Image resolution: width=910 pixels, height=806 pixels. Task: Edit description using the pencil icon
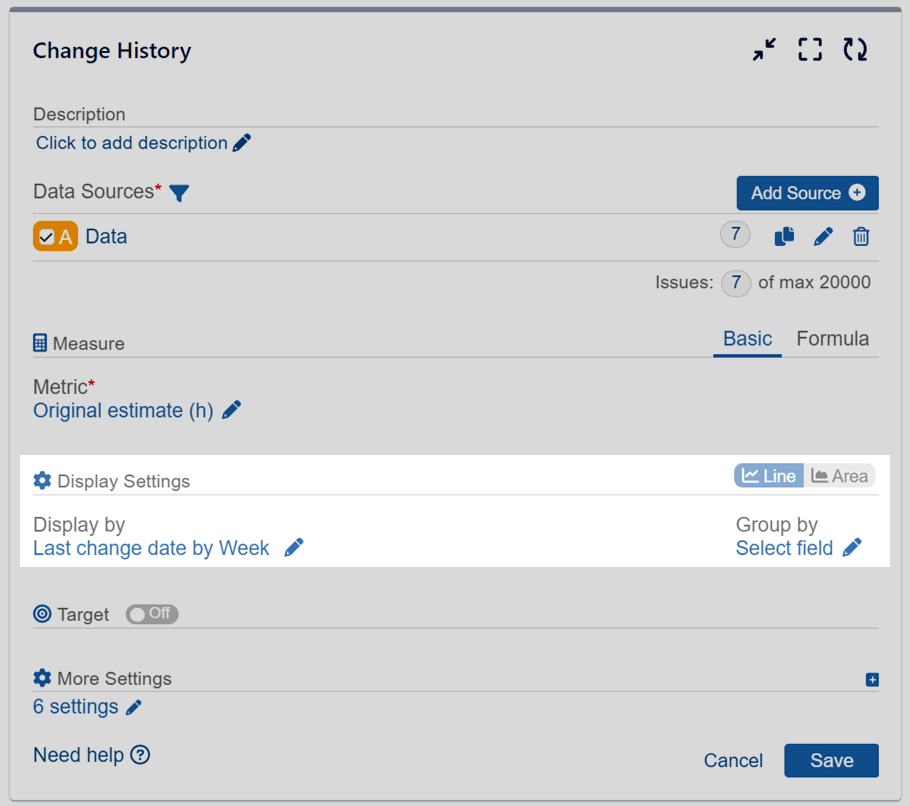click(x=242, y=143)
